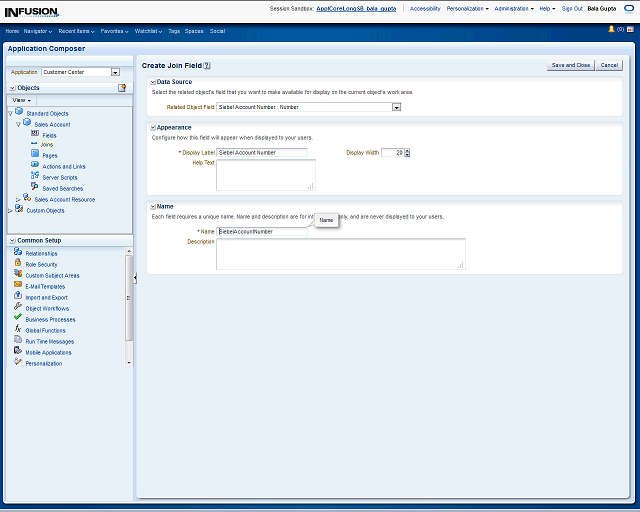
Task: Increase the Display Width stepper value
Action: [x=408, y=150]
